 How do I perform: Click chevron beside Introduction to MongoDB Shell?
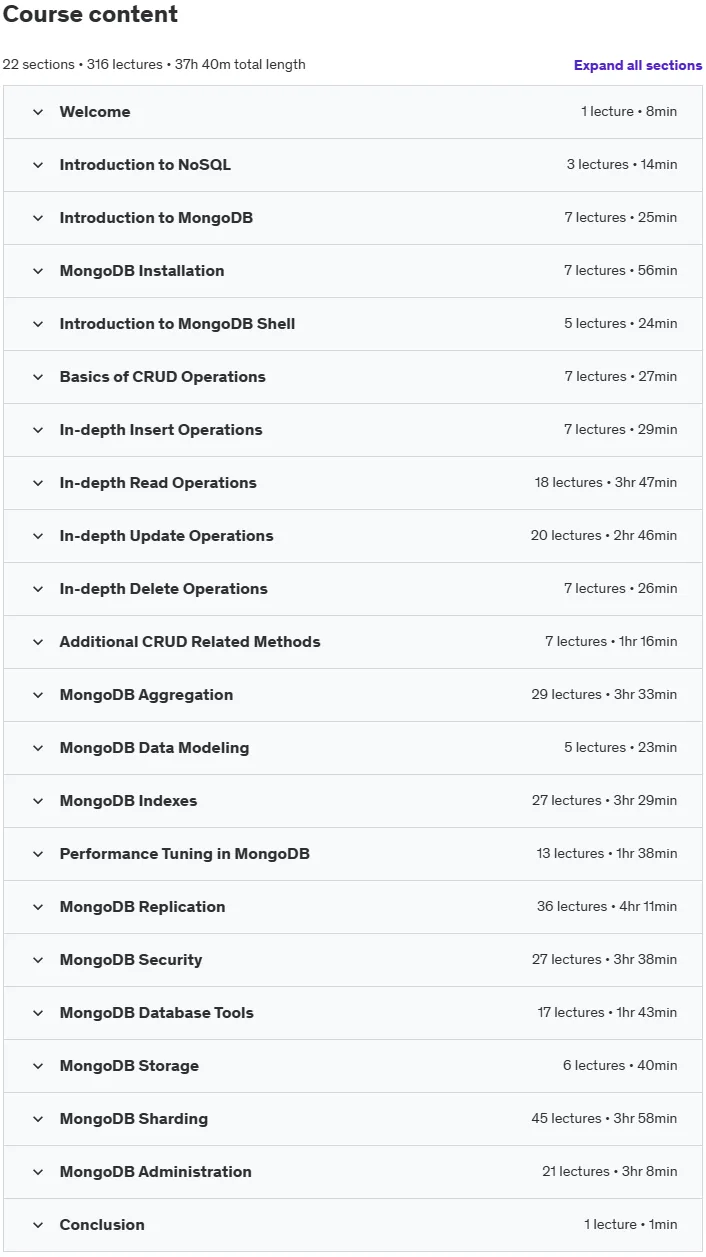click(x=38, y=324)
